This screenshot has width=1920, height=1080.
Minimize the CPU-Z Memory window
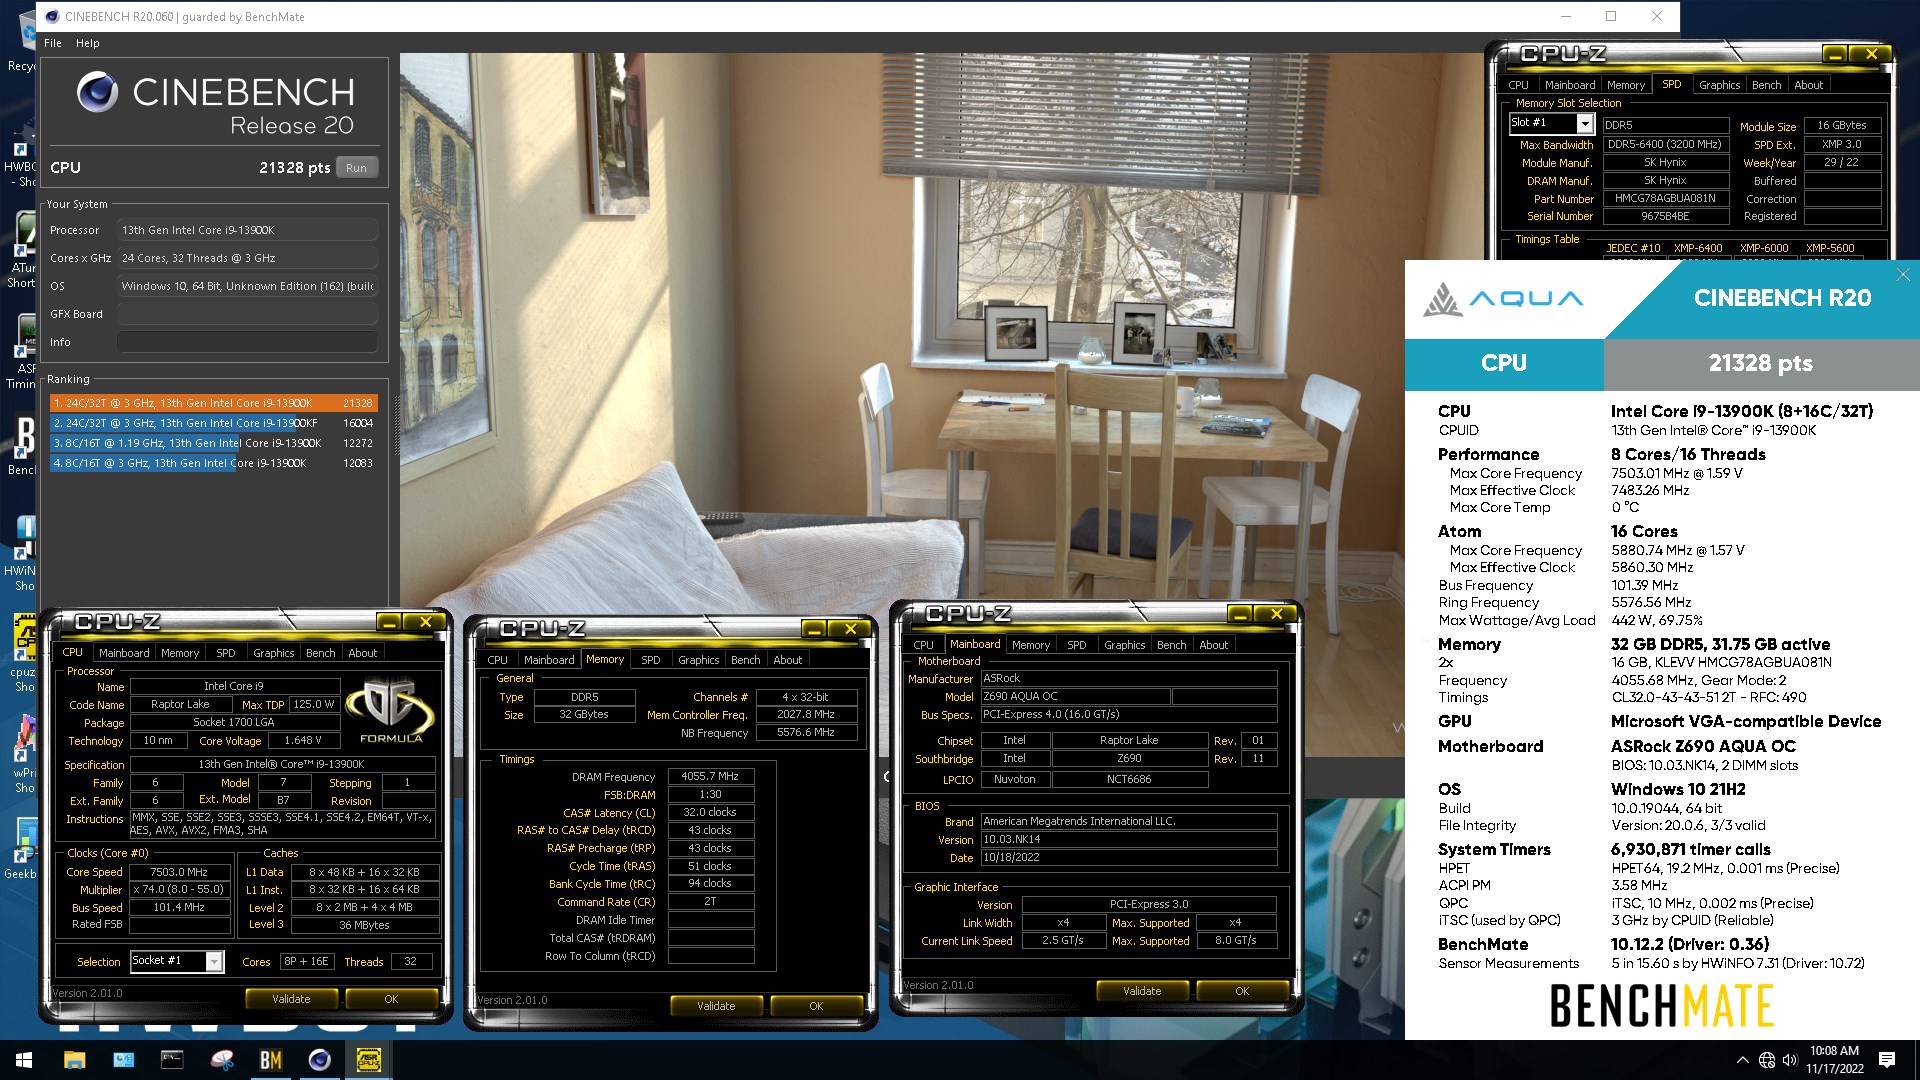814,629
